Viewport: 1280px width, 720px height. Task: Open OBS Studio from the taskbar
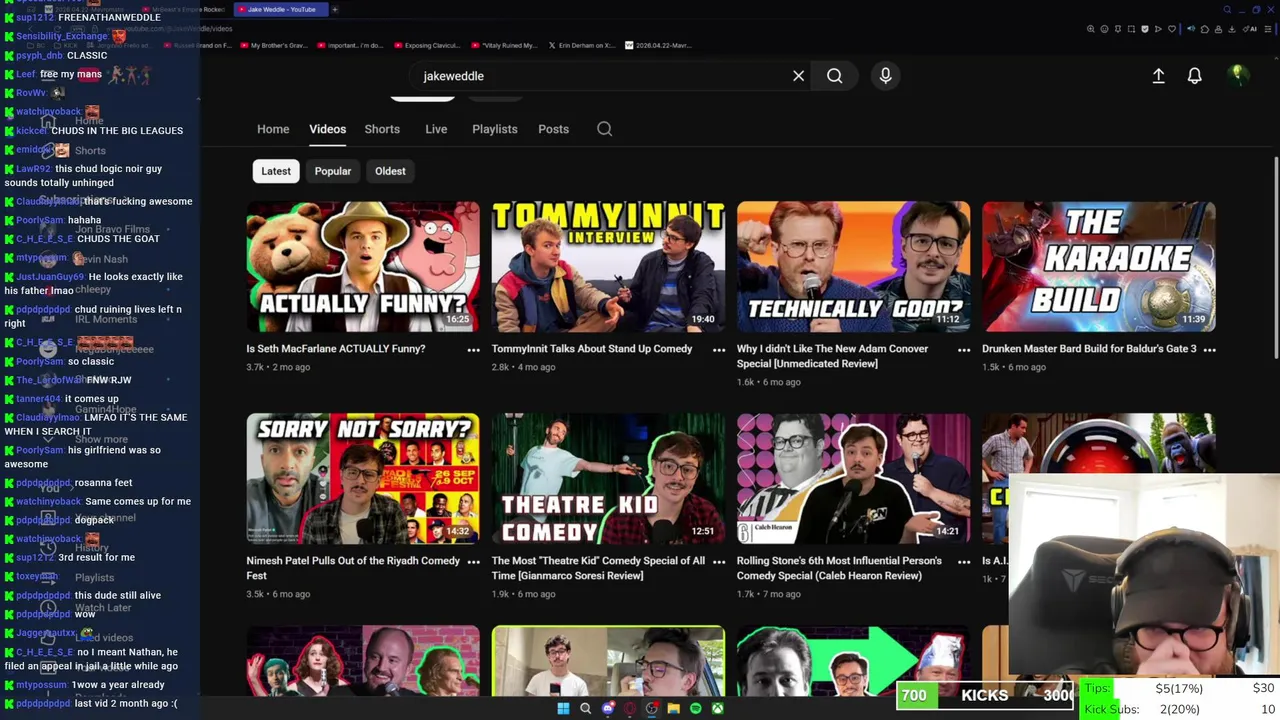pos(651,708)
